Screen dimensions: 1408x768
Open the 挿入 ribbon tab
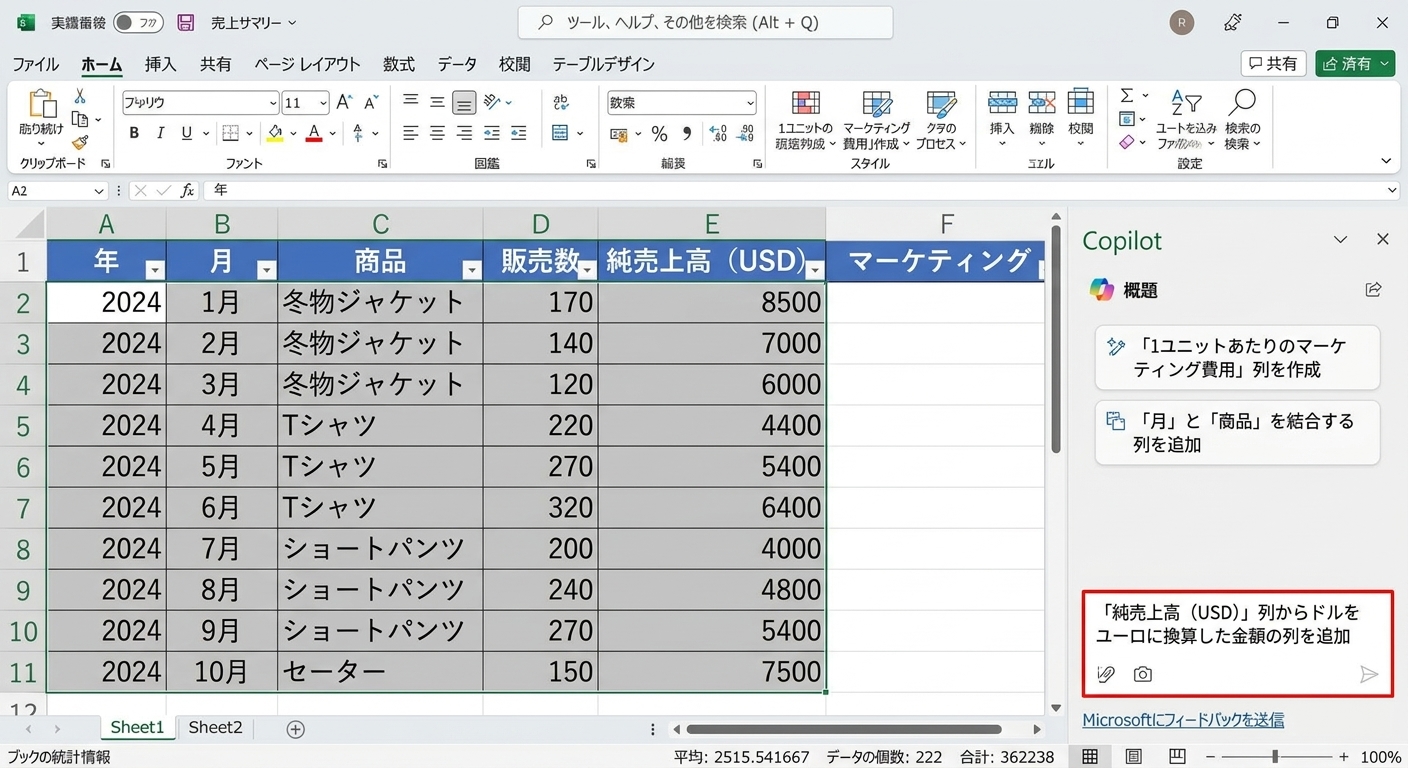click(160, 64)
